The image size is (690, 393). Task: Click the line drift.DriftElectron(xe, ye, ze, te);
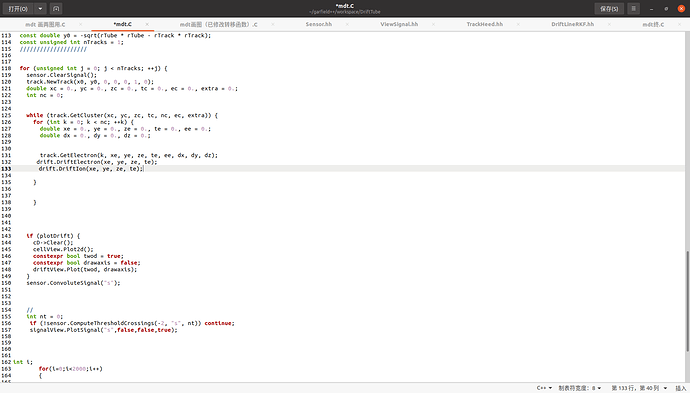[96, 162]
